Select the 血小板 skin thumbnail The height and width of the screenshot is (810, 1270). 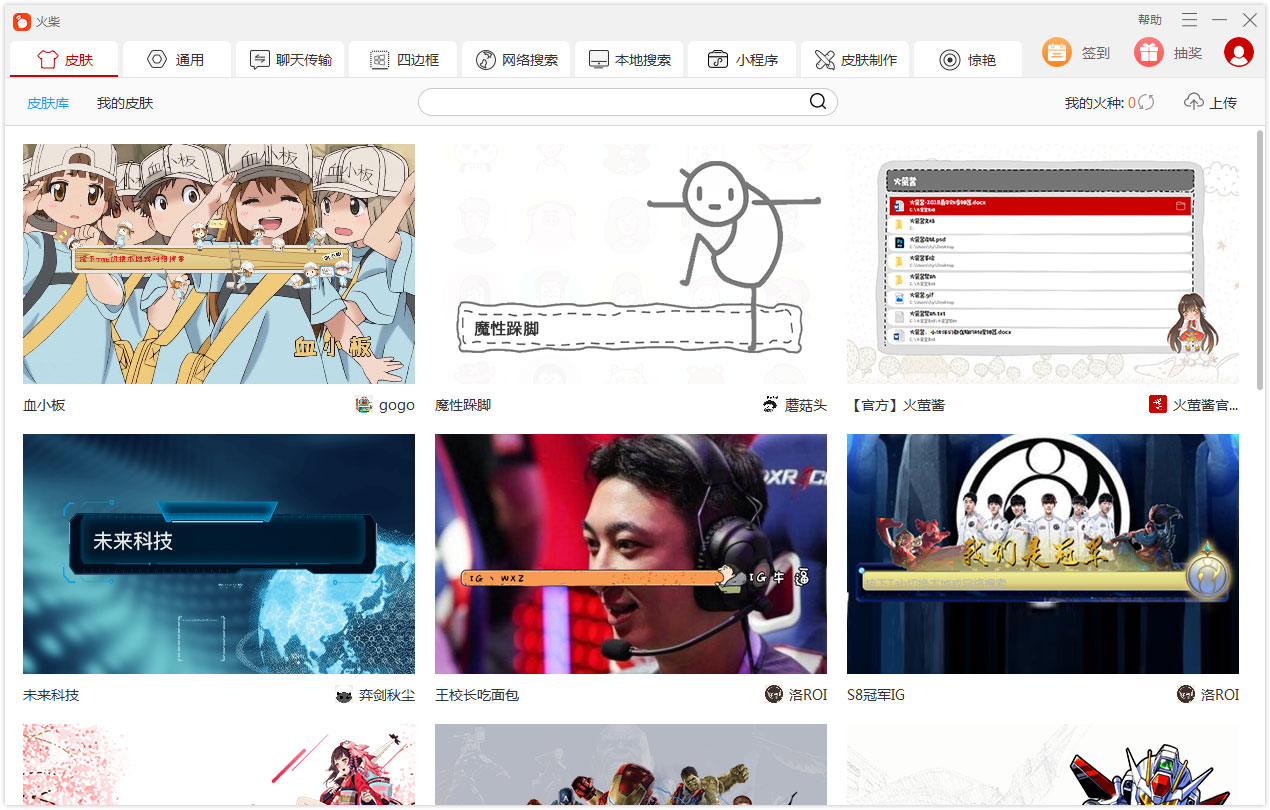coord(219,264)
